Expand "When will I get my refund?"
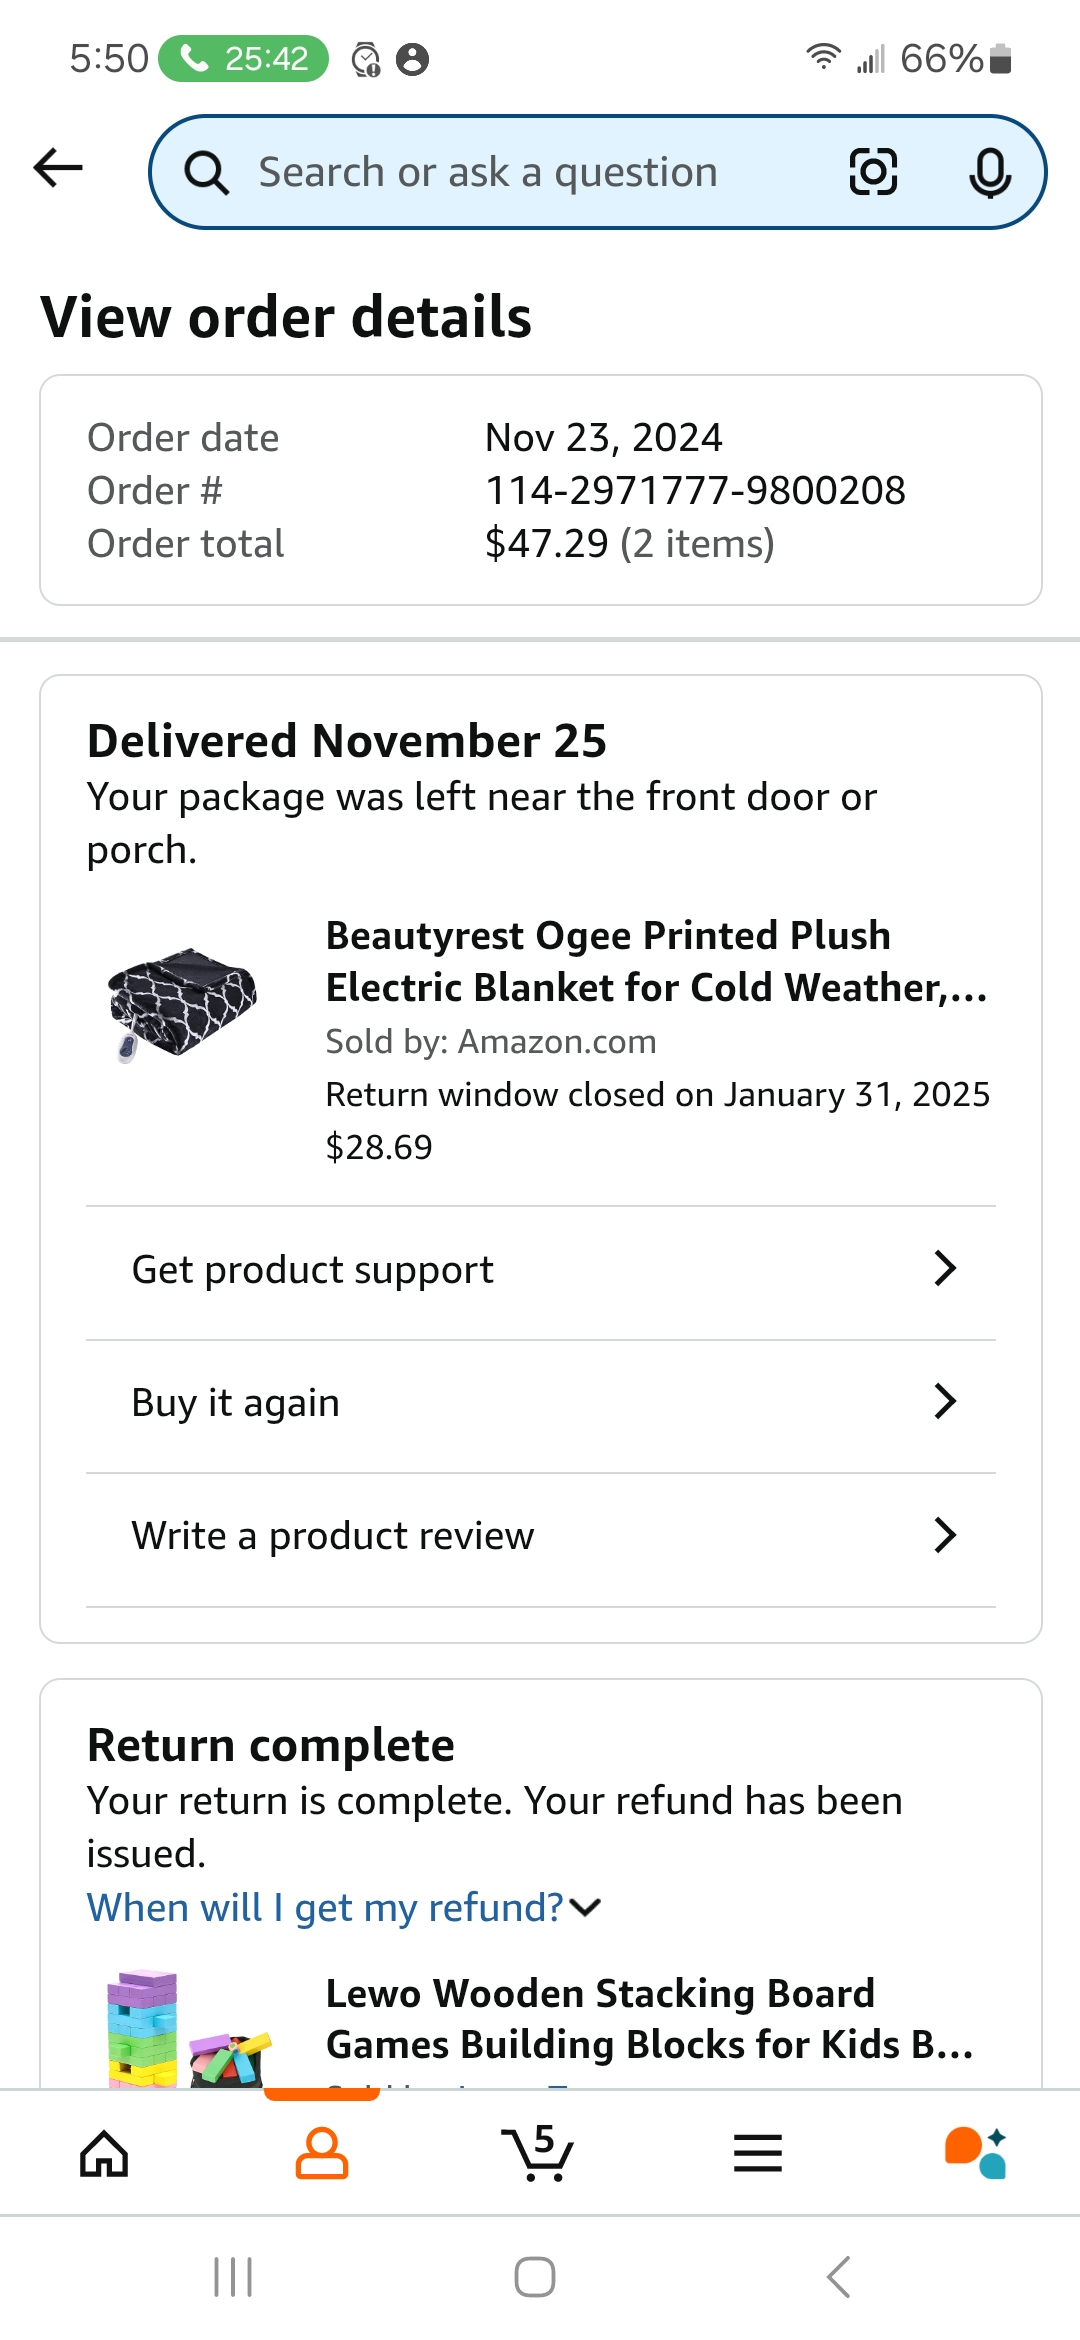Image resolution: width=1080 pixels, height=2340 pixels. tap(344, 1907)
